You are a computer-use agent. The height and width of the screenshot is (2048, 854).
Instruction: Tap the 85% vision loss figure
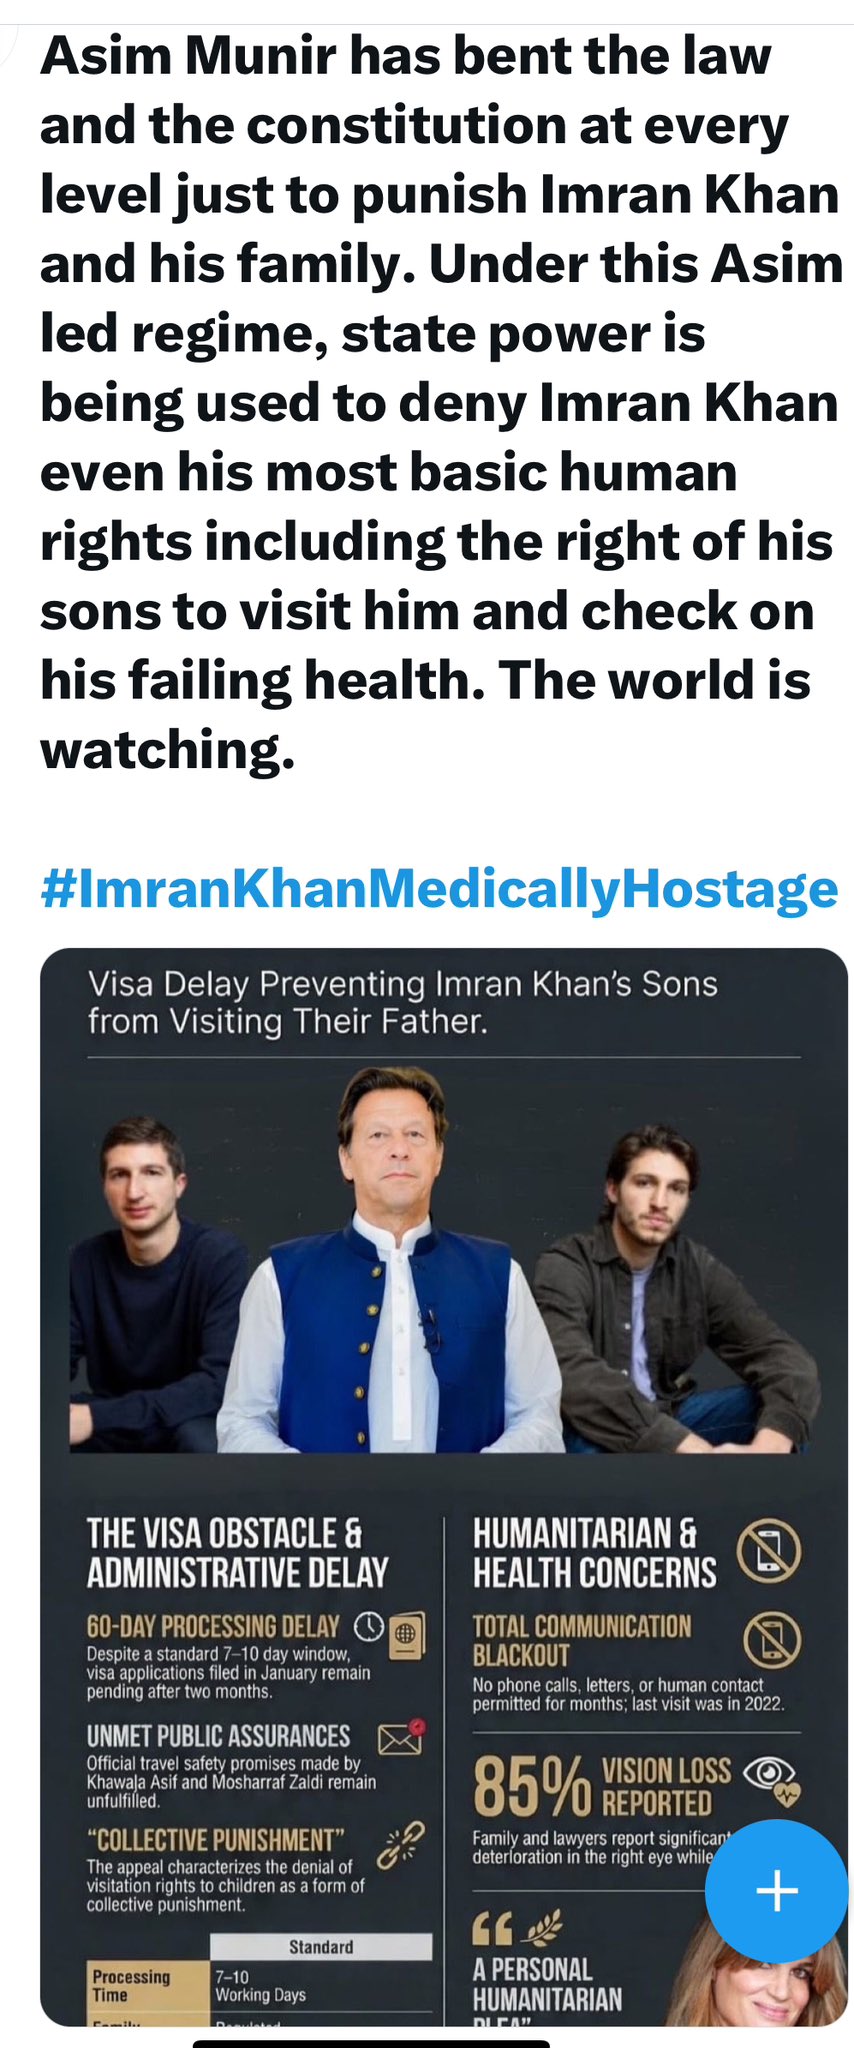pos(532,1786)
